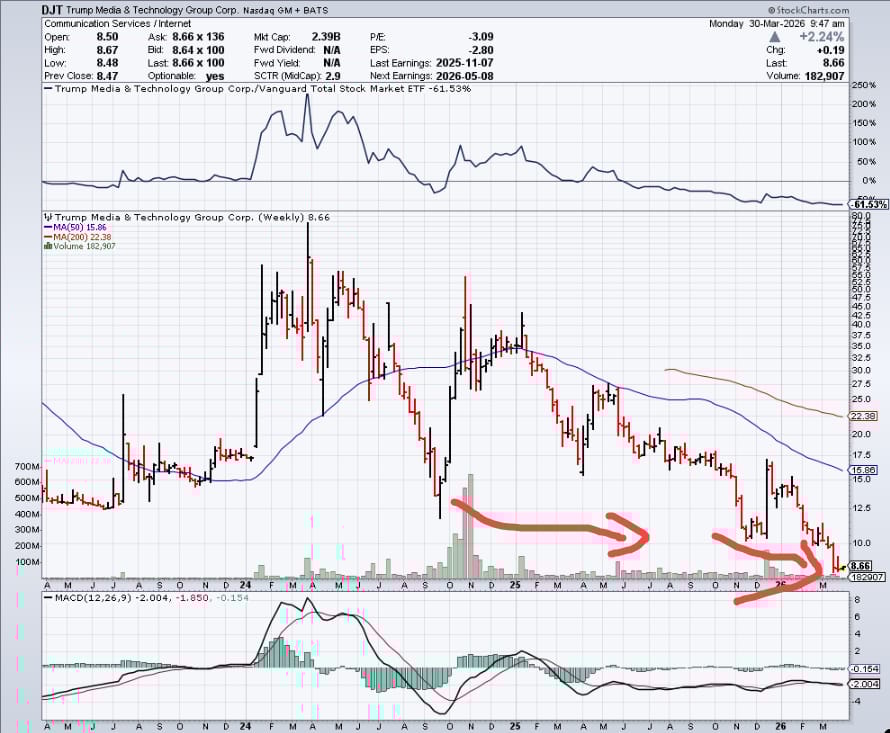This screenshot has height=733, width=890.
Task: Click the Prev Close value 8.47
Action: pyautogui.click(x=107, y=76)
